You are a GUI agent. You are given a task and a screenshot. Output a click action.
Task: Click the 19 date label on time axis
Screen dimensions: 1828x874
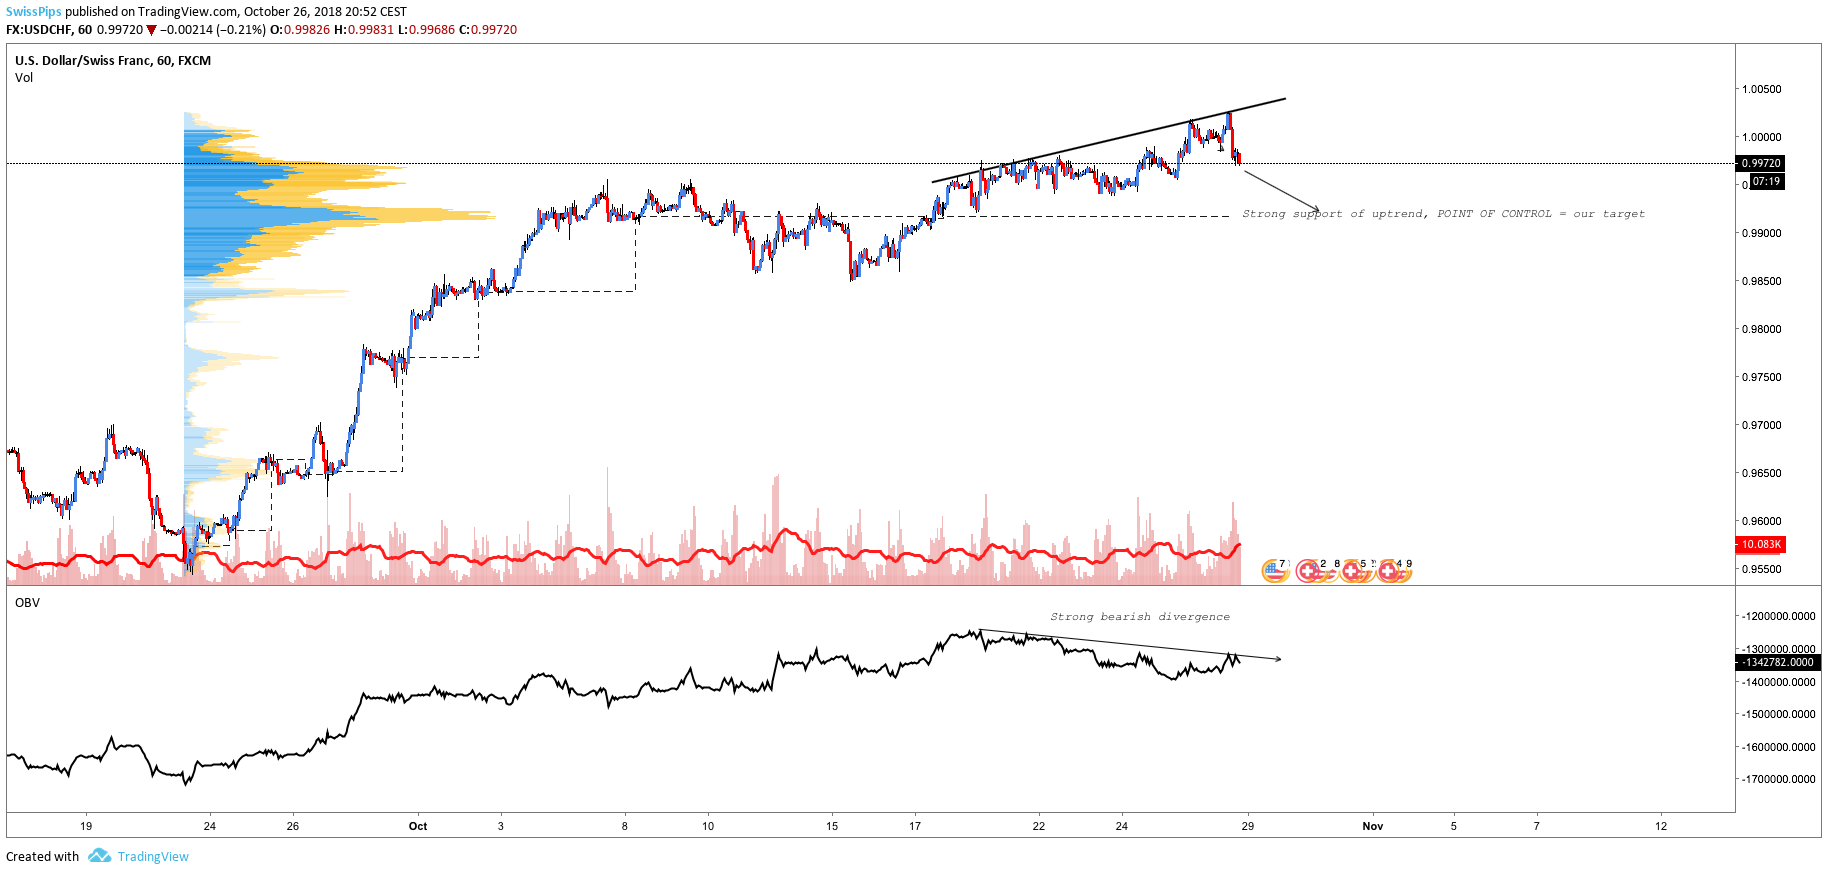click(86, 827)
